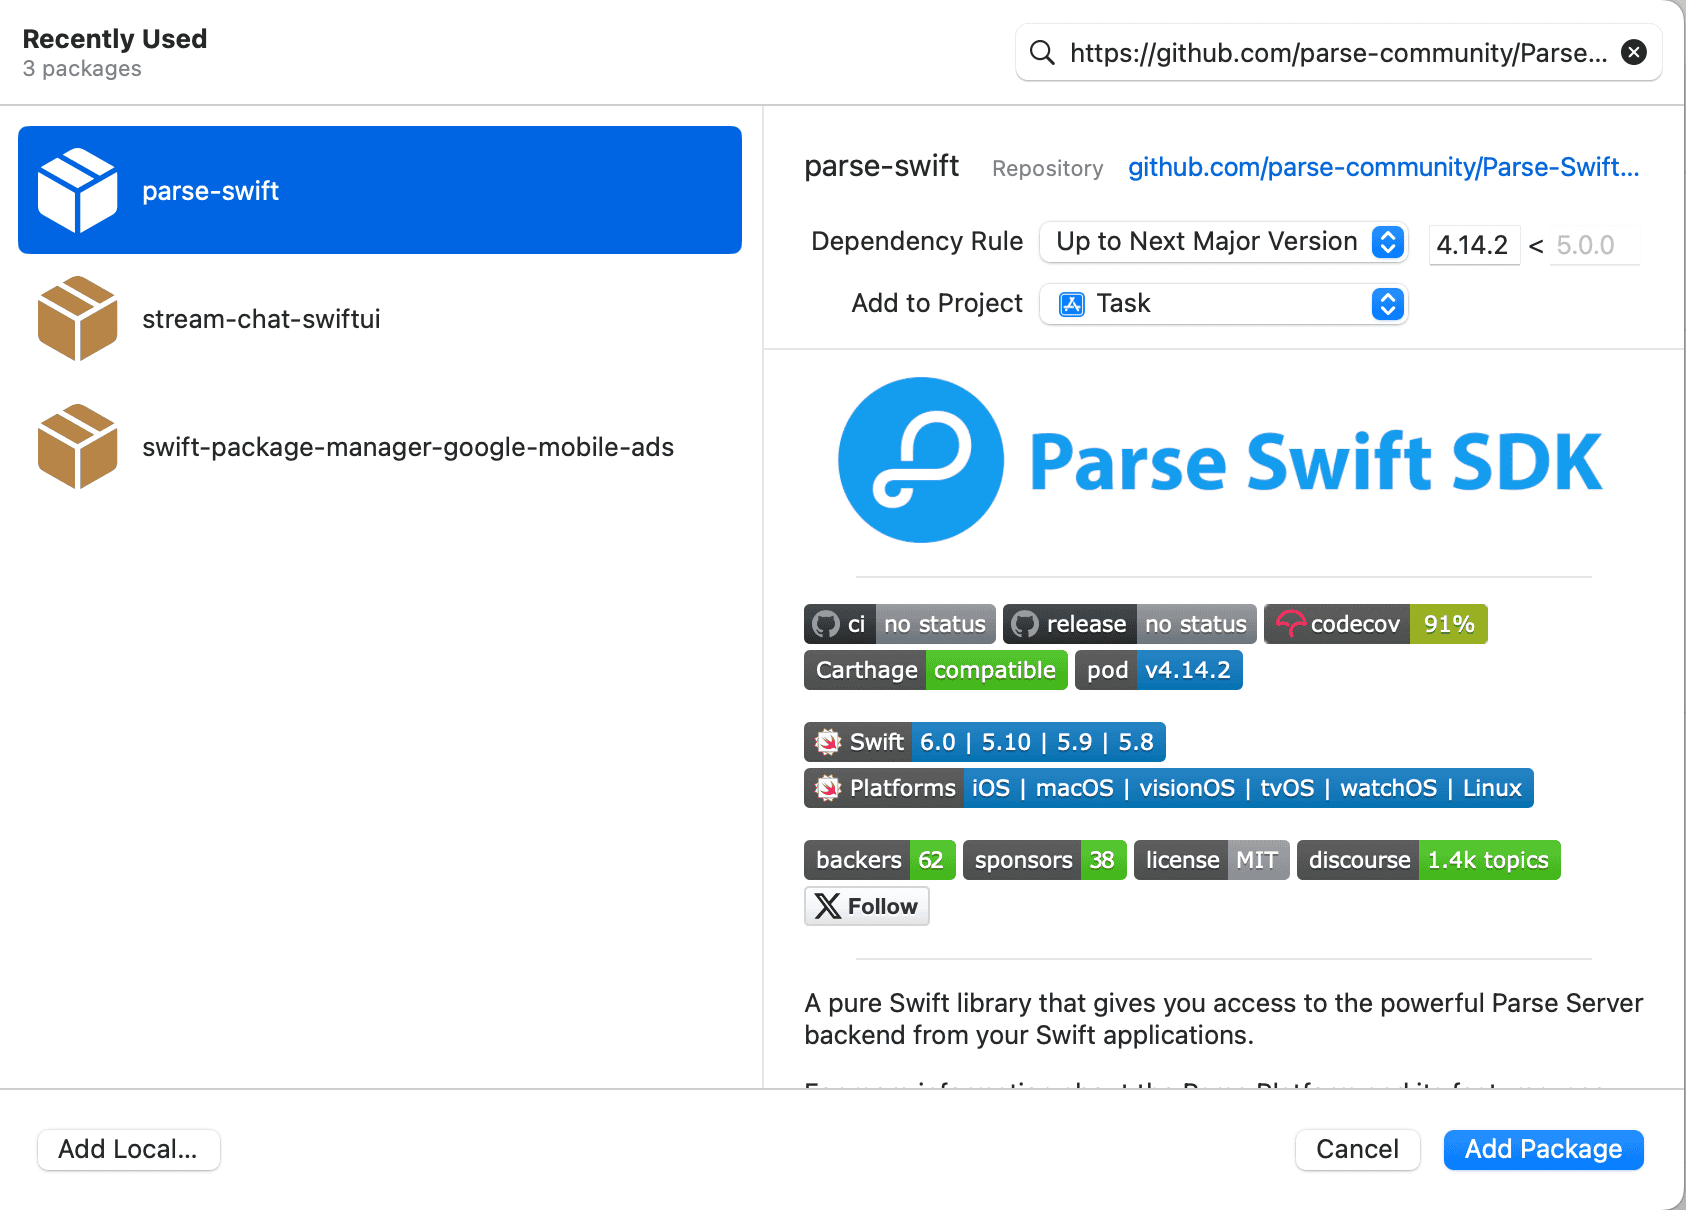Select stream-chat-swiftui from Recently Used list
Screen dimensions: 1686x1210
coord(261,318)
